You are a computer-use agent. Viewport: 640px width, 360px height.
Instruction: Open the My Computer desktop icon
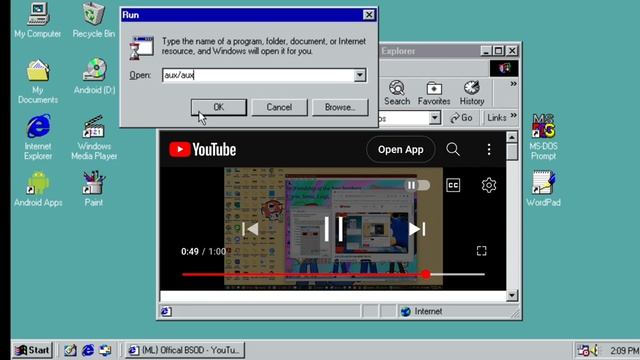point(38,20)
